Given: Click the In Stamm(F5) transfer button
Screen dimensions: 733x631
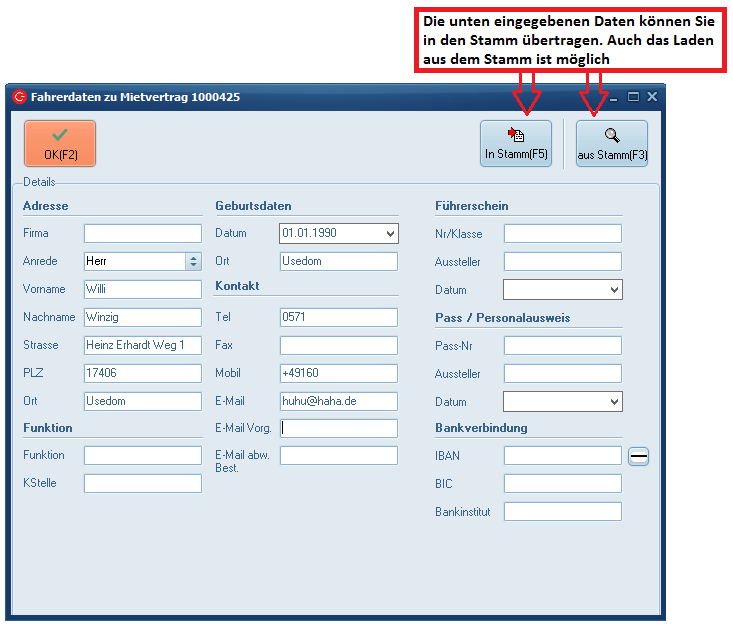Looking at the screenshot, I should 516,144.
